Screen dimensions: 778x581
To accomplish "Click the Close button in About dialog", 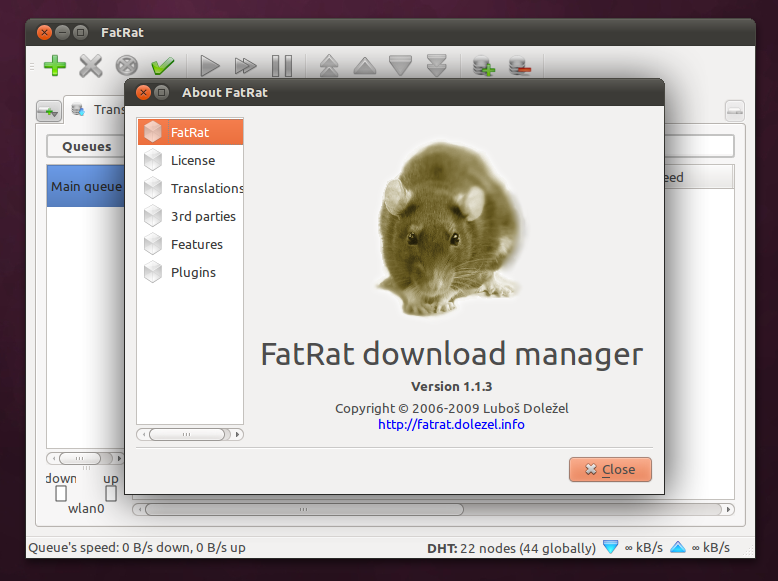I will click(x=610, y=469).
